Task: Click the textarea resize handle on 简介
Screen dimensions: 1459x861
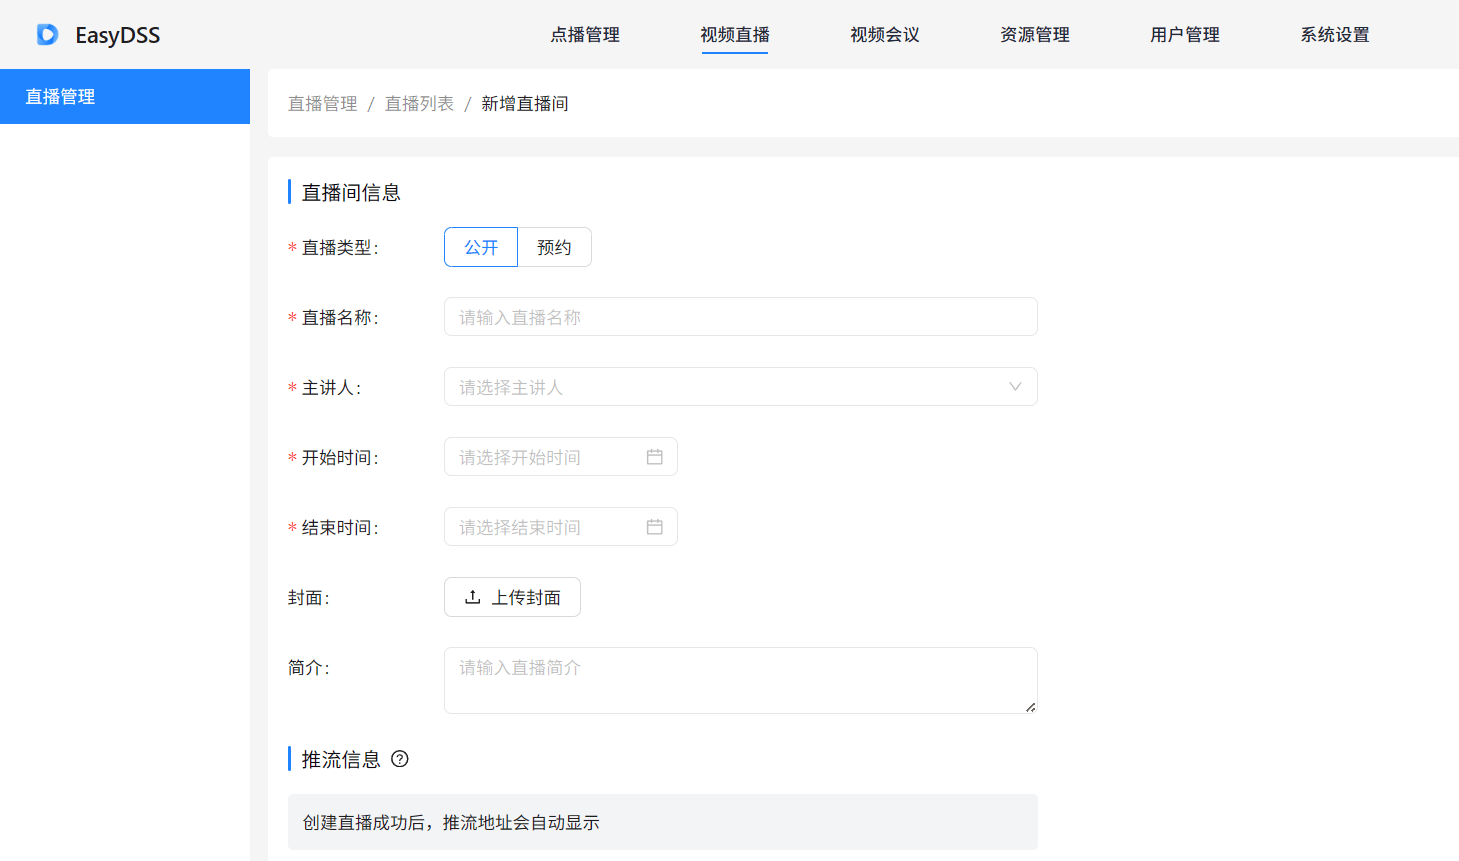Action: pyautogui.click(x=1031, y=708)
